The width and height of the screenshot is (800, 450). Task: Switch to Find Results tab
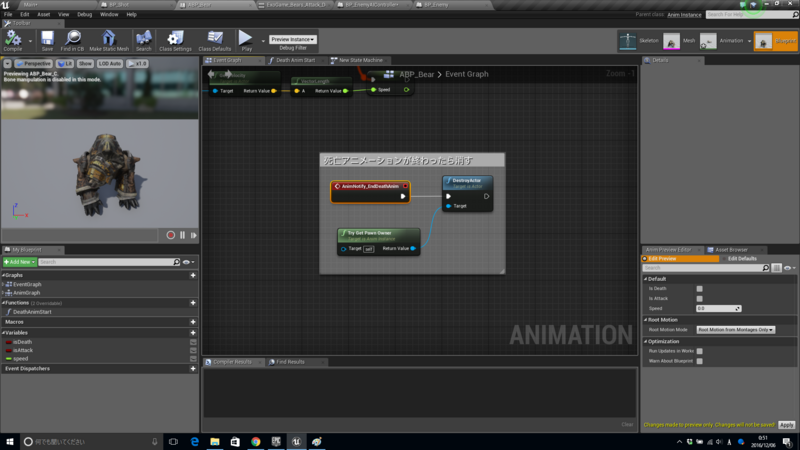click(290, 362)
